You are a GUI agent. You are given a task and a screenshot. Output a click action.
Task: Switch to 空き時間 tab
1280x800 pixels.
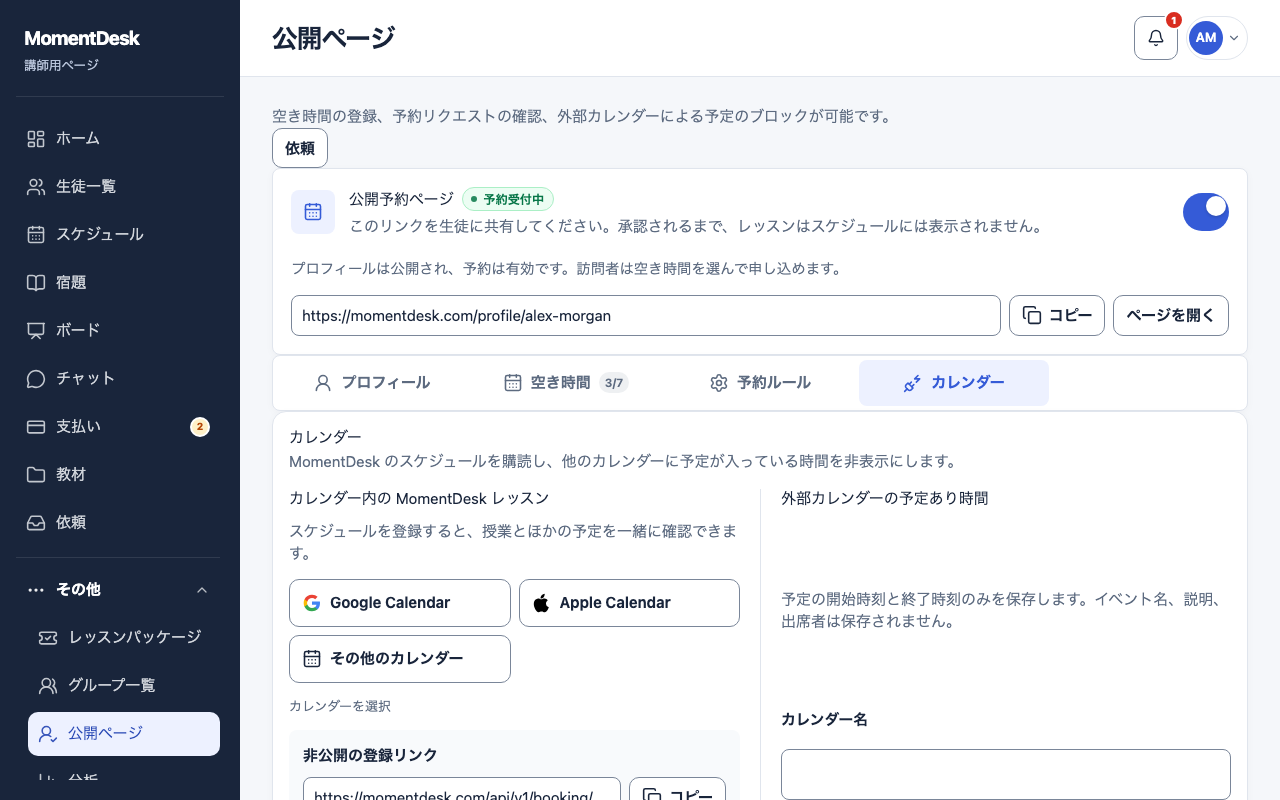[x=566, y=383]
